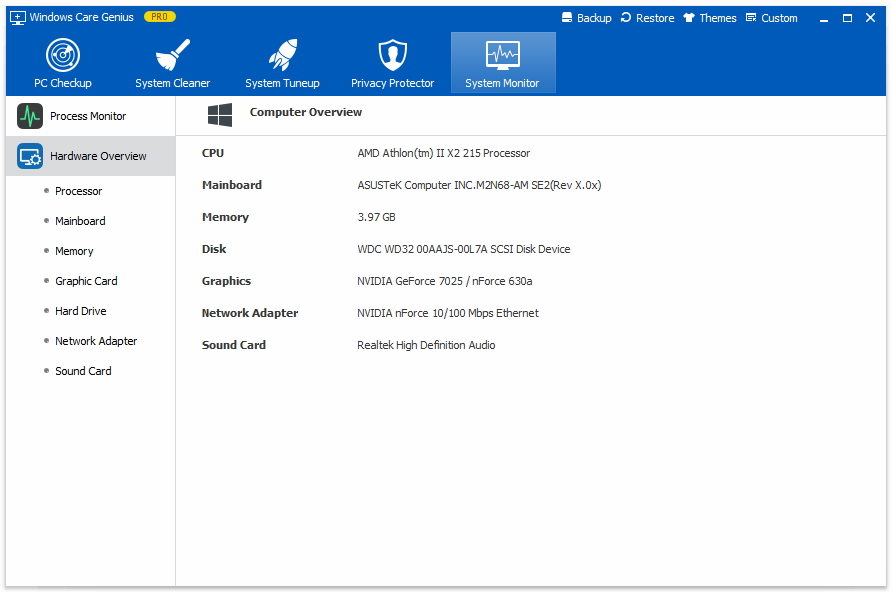Open the Hard Drive hardware section
Screen dimensions: 892x592
pos(81,311)
